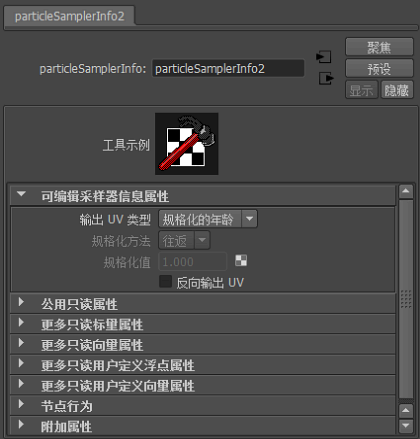Click the 隐藏 button
Viewport: 420px width, 439px height.
point(397,90)
